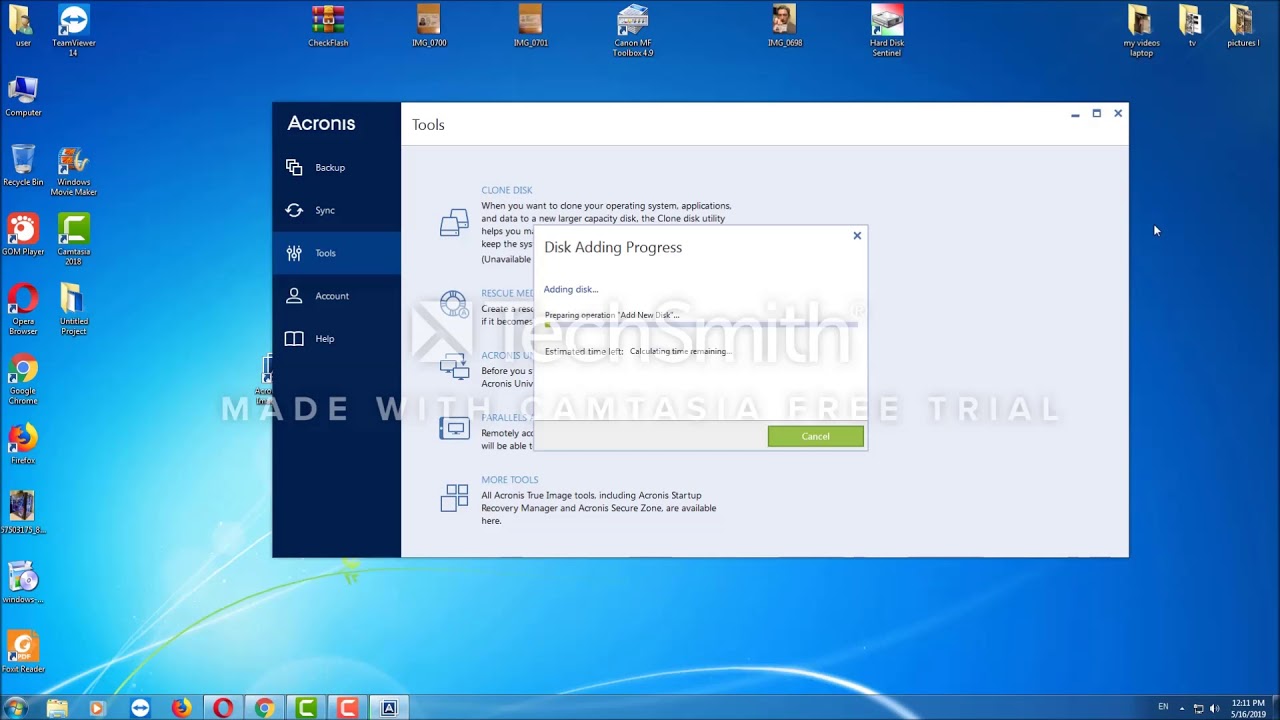1280x720 pixels.
Task: Open Windows Media Player from taskbar
Action: [x=97, y=708]
